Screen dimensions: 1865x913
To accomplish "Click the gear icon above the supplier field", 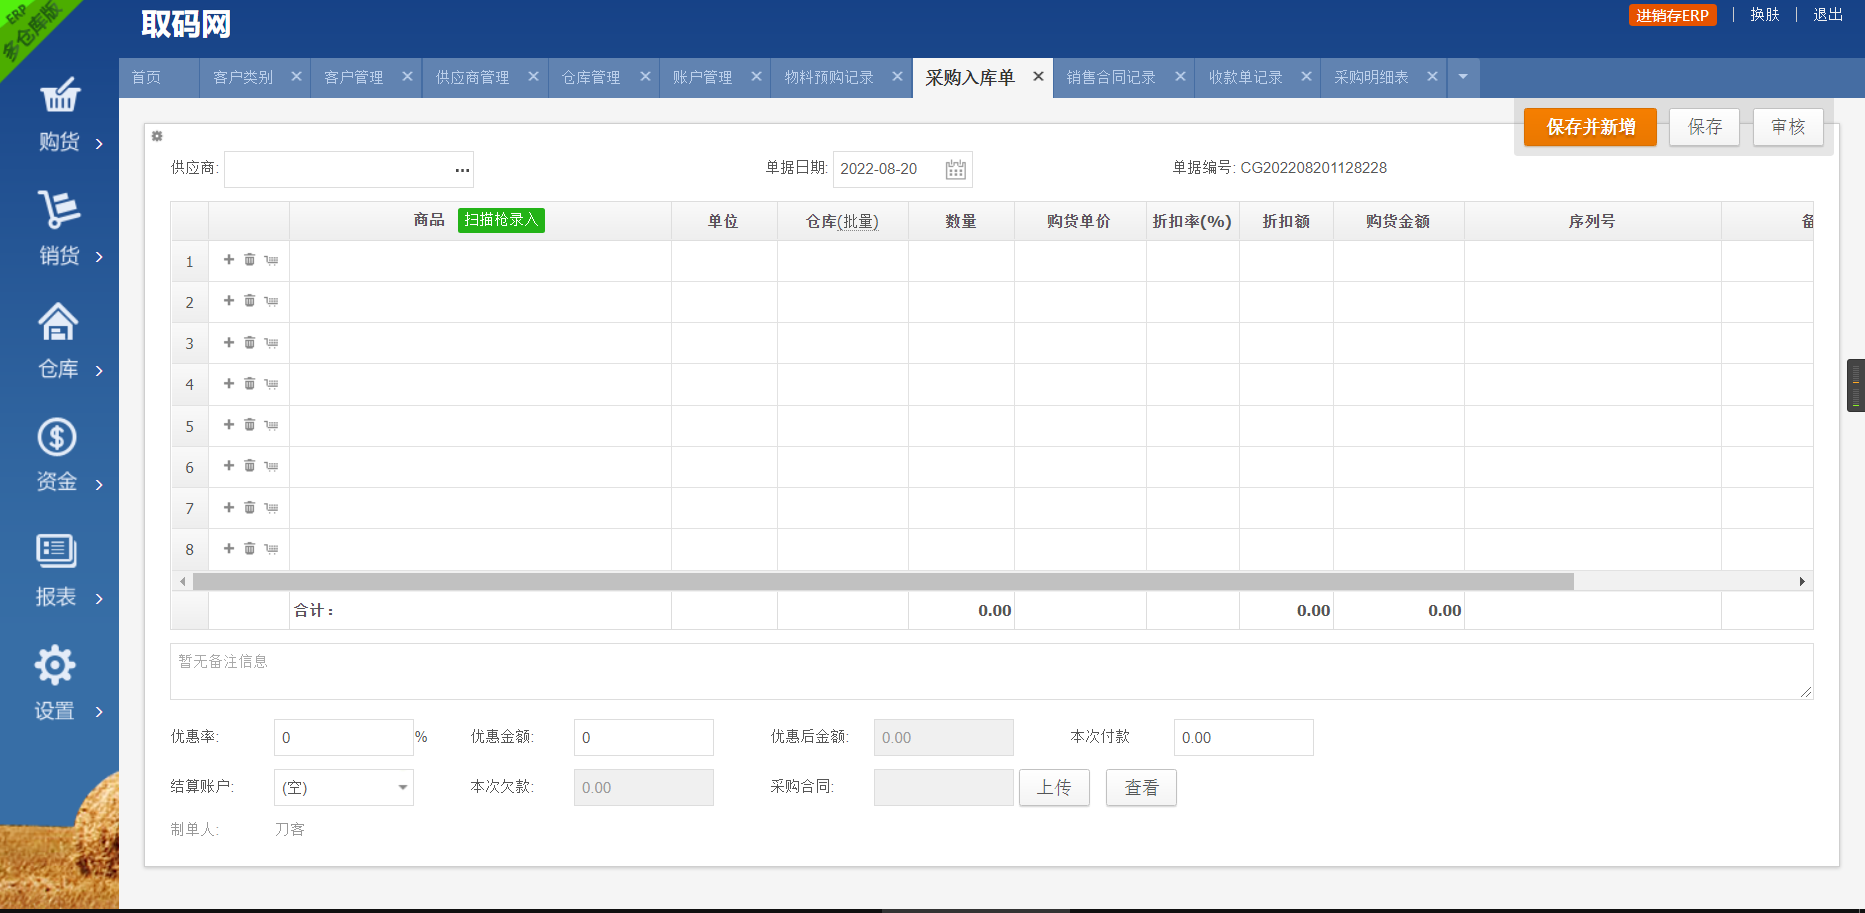I will click(x=157, y=136).
